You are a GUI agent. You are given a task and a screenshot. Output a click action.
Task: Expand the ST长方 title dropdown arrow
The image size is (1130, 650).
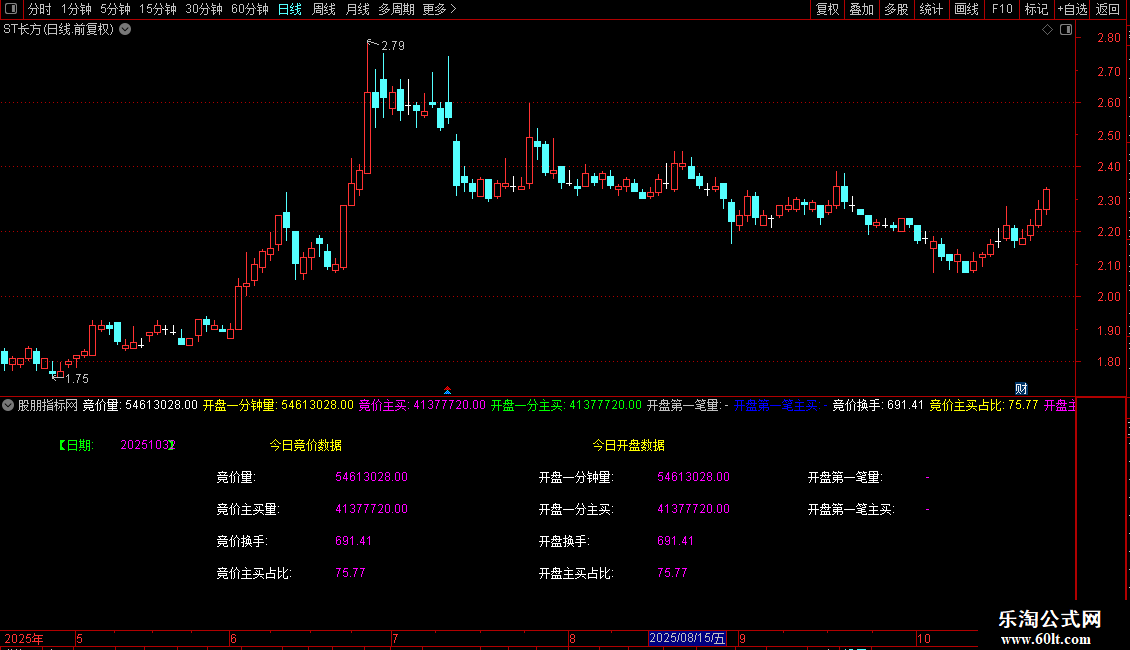[x=125, y=30]
